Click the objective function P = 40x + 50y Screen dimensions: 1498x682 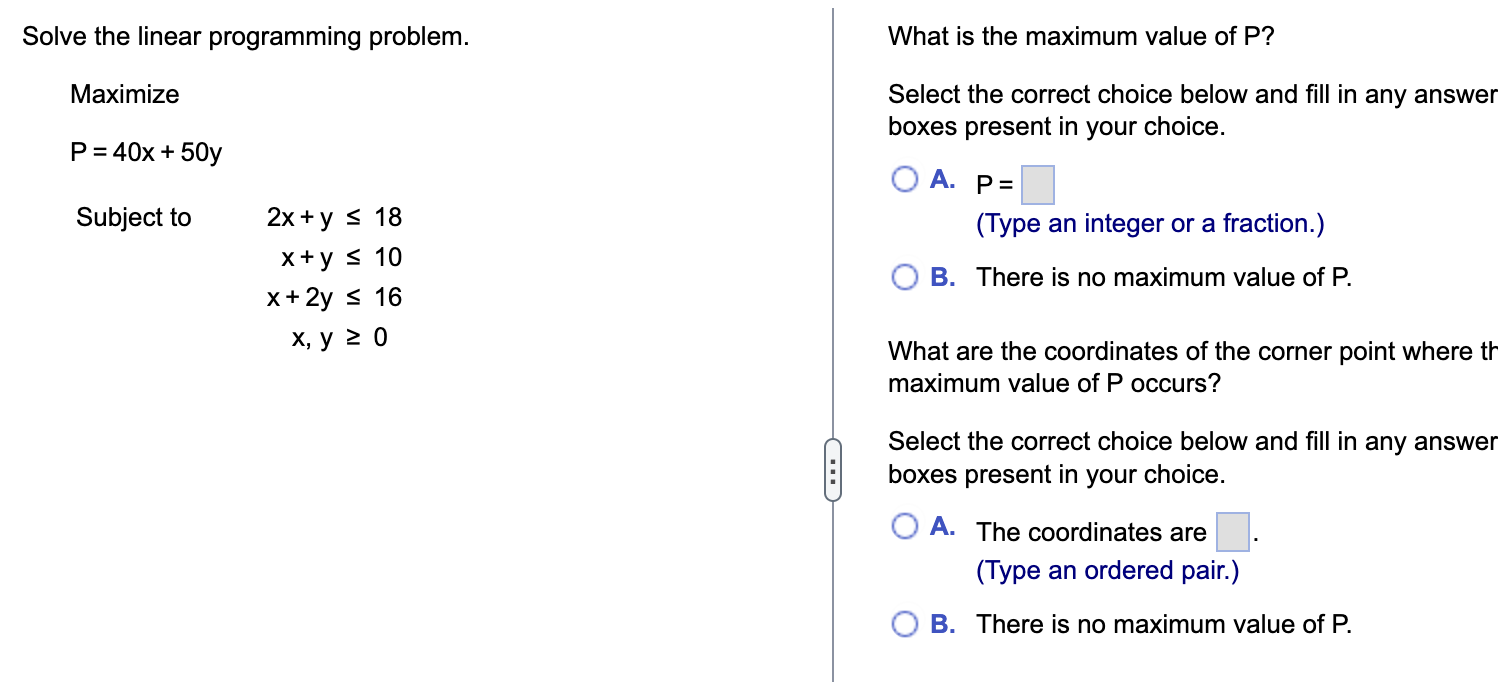tap(146, 153)
